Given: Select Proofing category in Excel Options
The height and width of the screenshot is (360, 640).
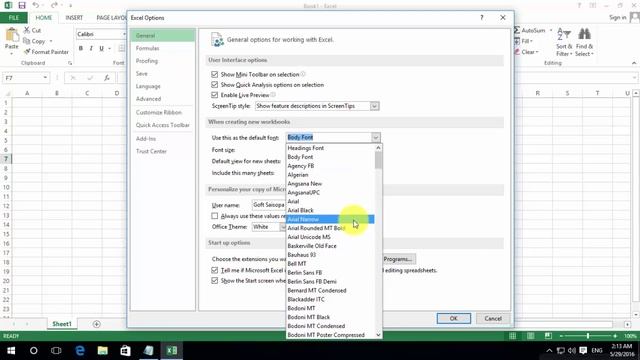Looking at the screenshot, I should [163, 61].
